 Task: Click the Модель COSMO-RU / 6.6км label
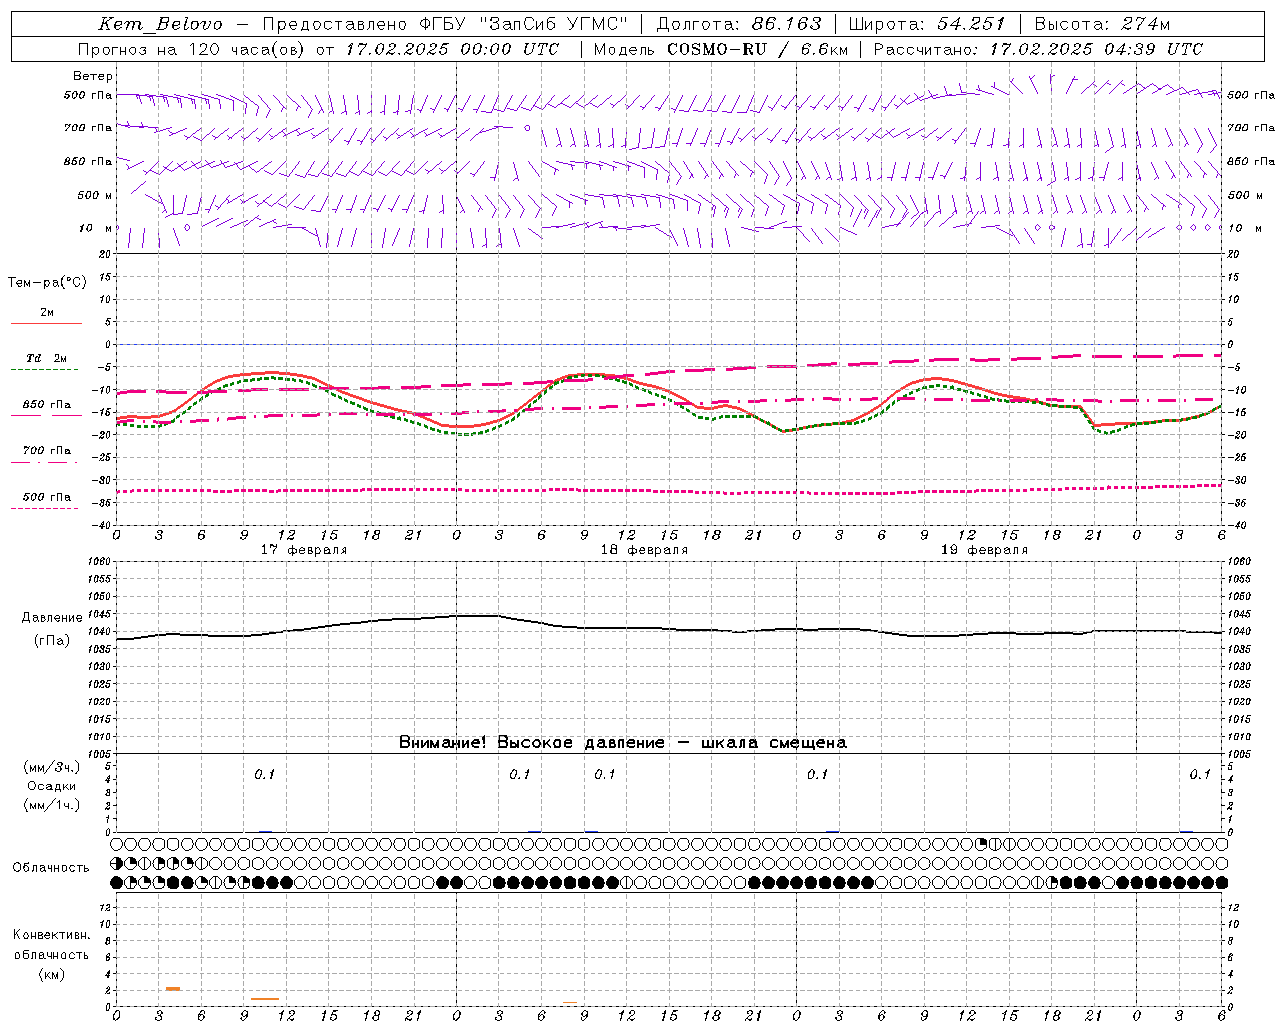click(x=720, y=49)
